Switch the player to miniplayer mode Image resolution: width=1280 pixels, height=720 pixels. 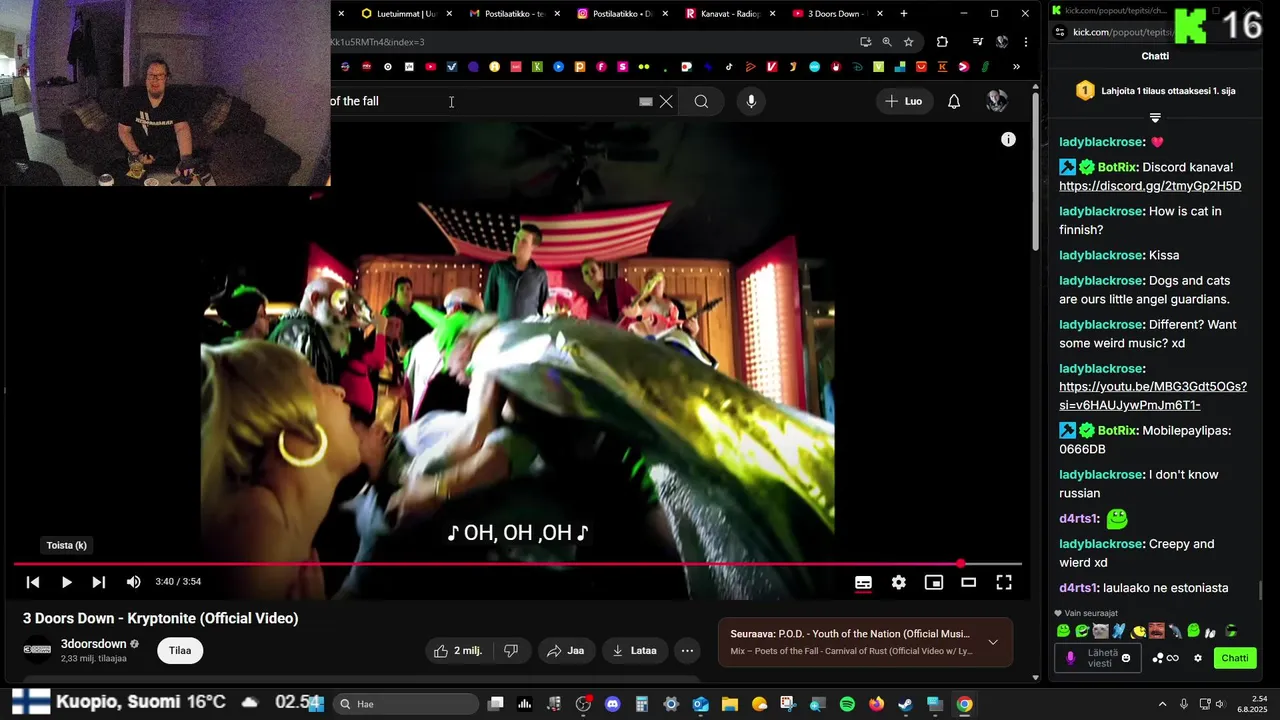[x=934, y=582]
